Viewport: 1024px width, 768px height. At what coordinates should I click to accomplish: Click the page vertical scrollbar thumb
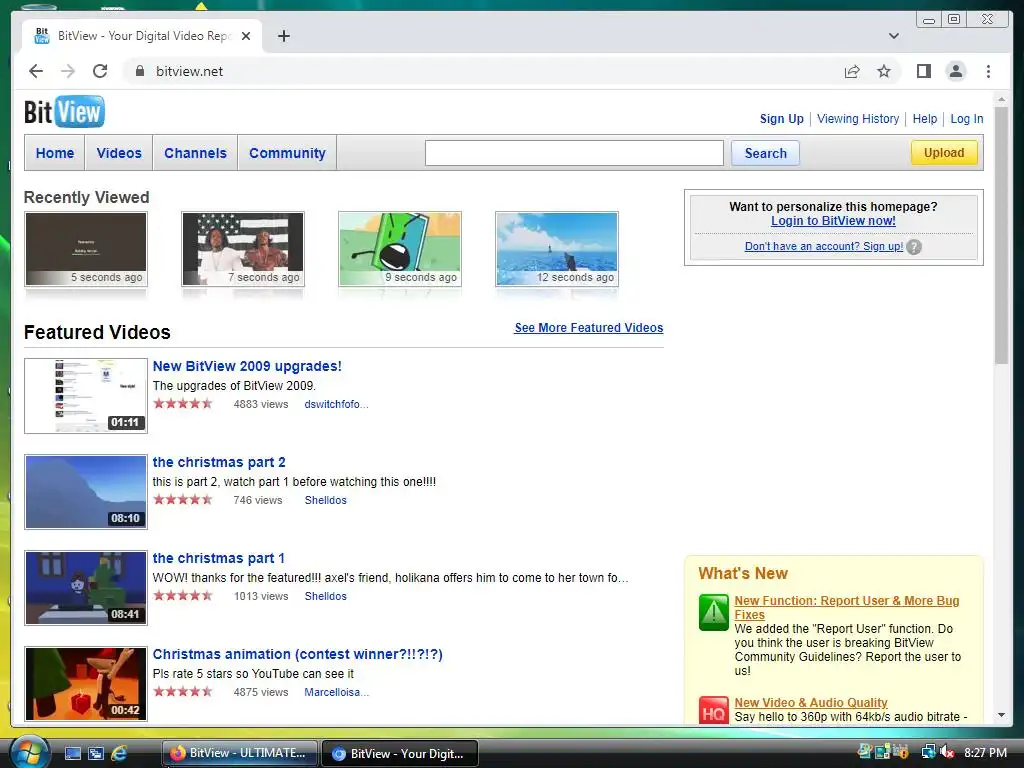(1001, 235)
